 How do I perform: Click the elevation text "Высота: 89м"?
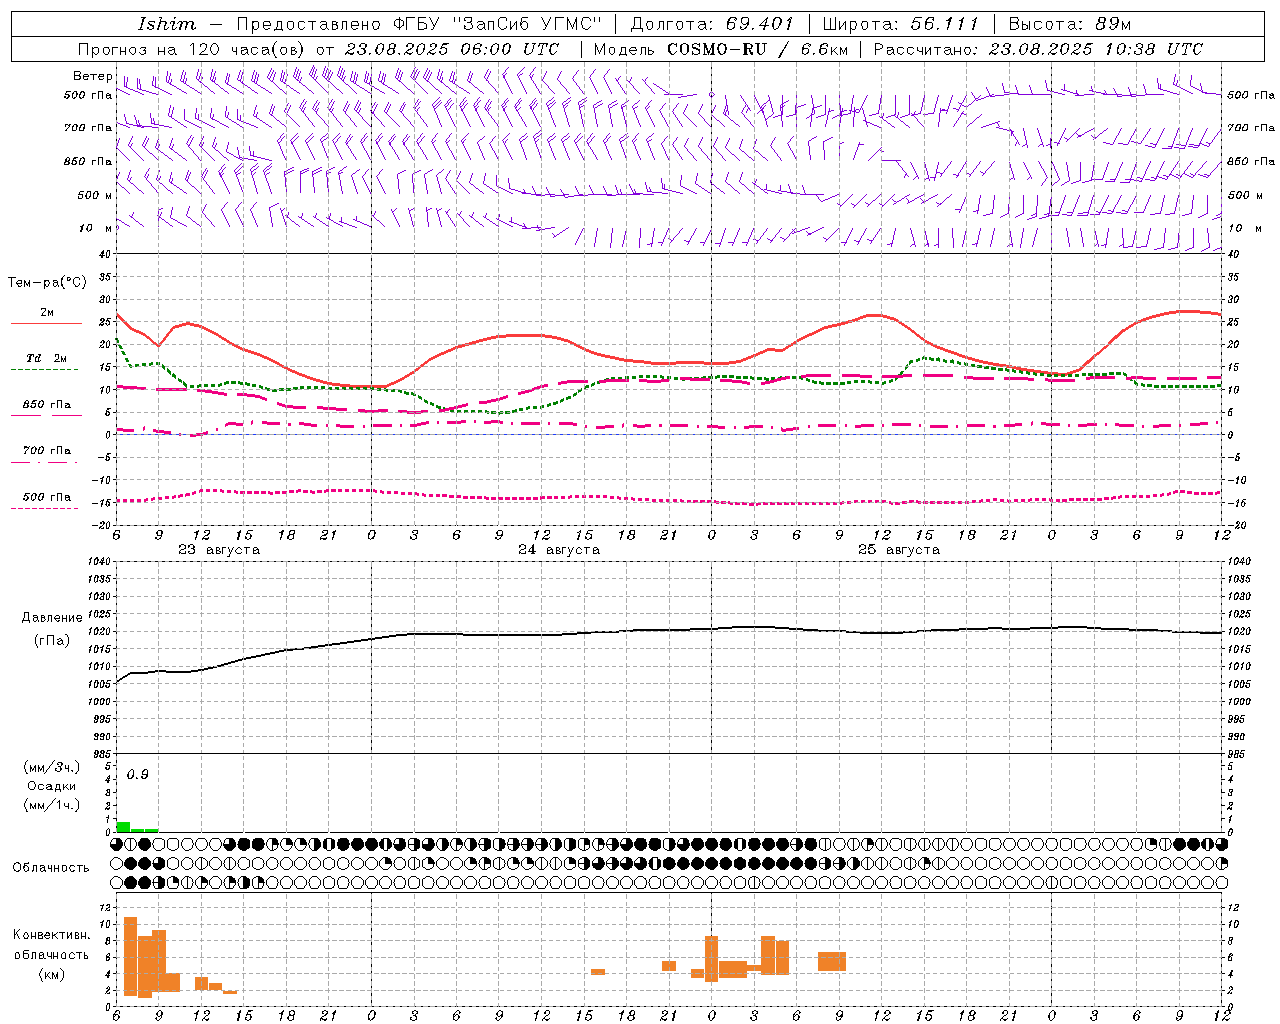click(x=1070, y=24)
